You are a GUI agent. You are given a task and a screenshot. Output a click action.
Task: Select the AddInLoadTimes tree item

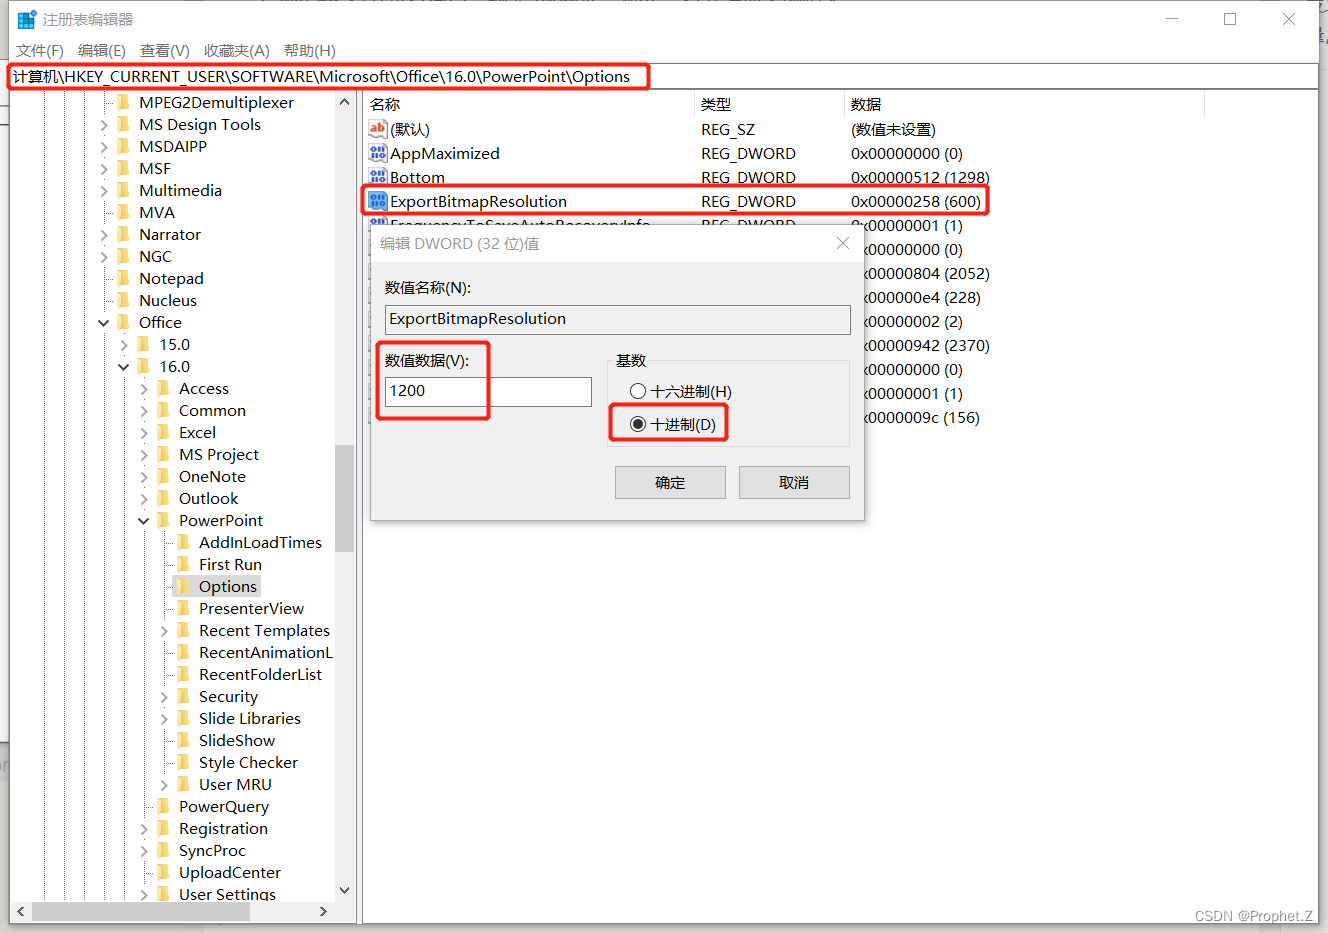click(260, 542)
